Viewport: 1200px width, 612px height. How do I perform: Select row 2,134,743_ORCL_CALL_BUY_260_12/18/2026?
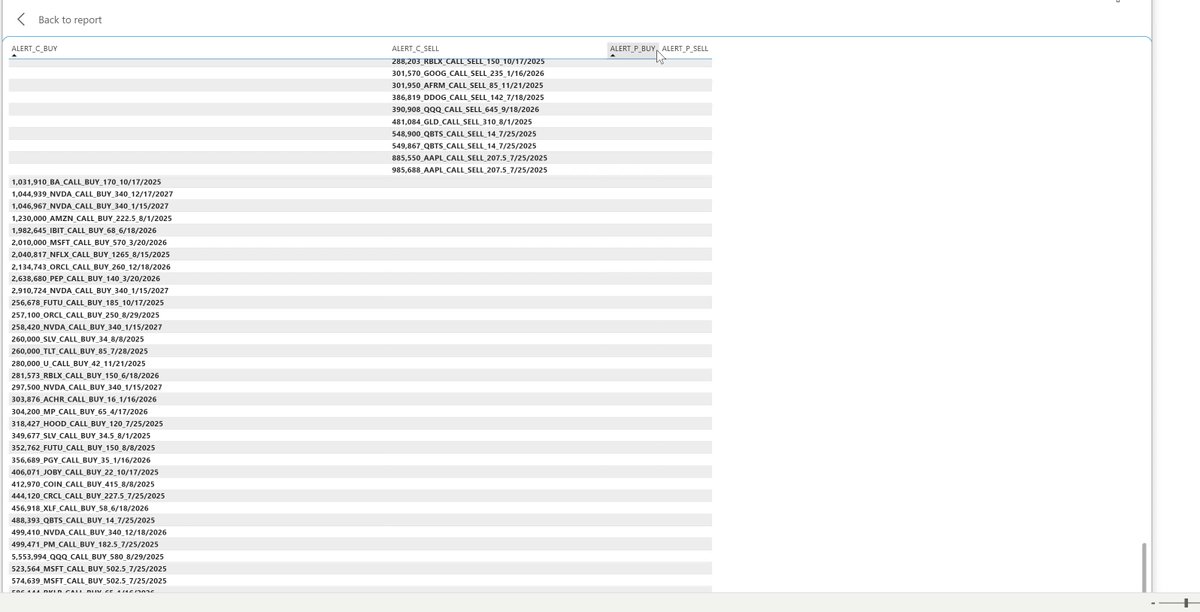pos(360,266)
